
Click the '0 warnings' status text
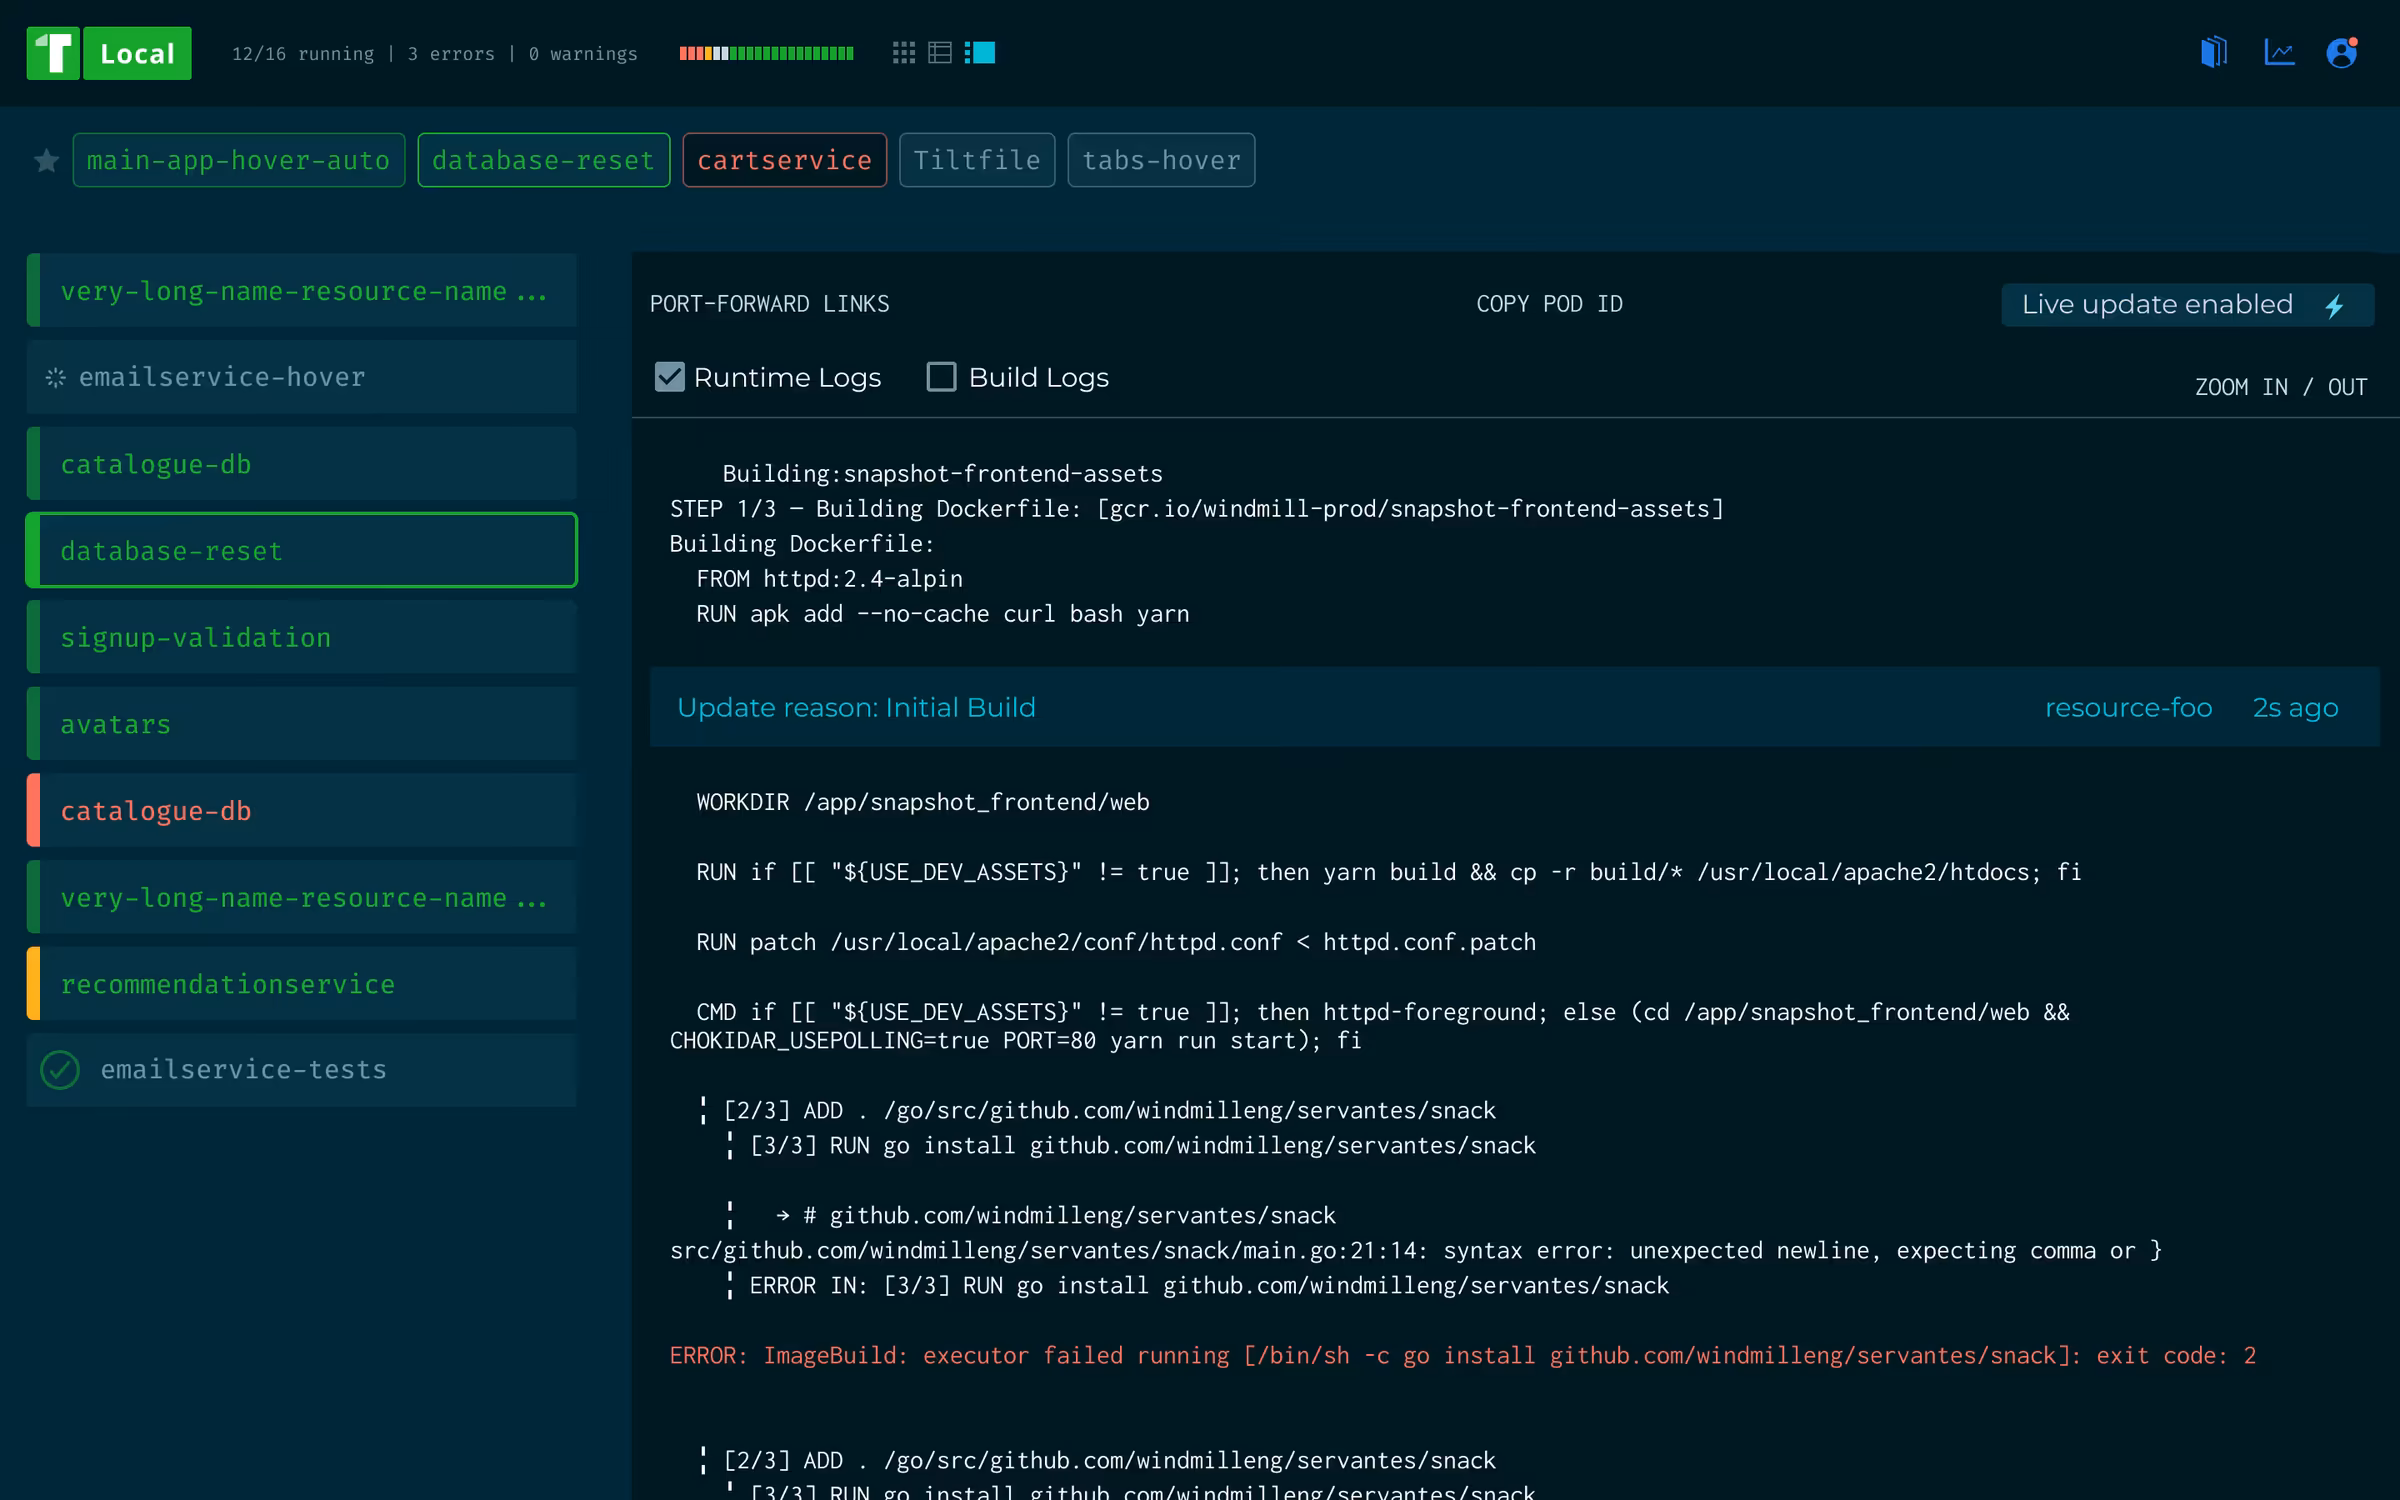pyautogui.click(x=583, y=54)
